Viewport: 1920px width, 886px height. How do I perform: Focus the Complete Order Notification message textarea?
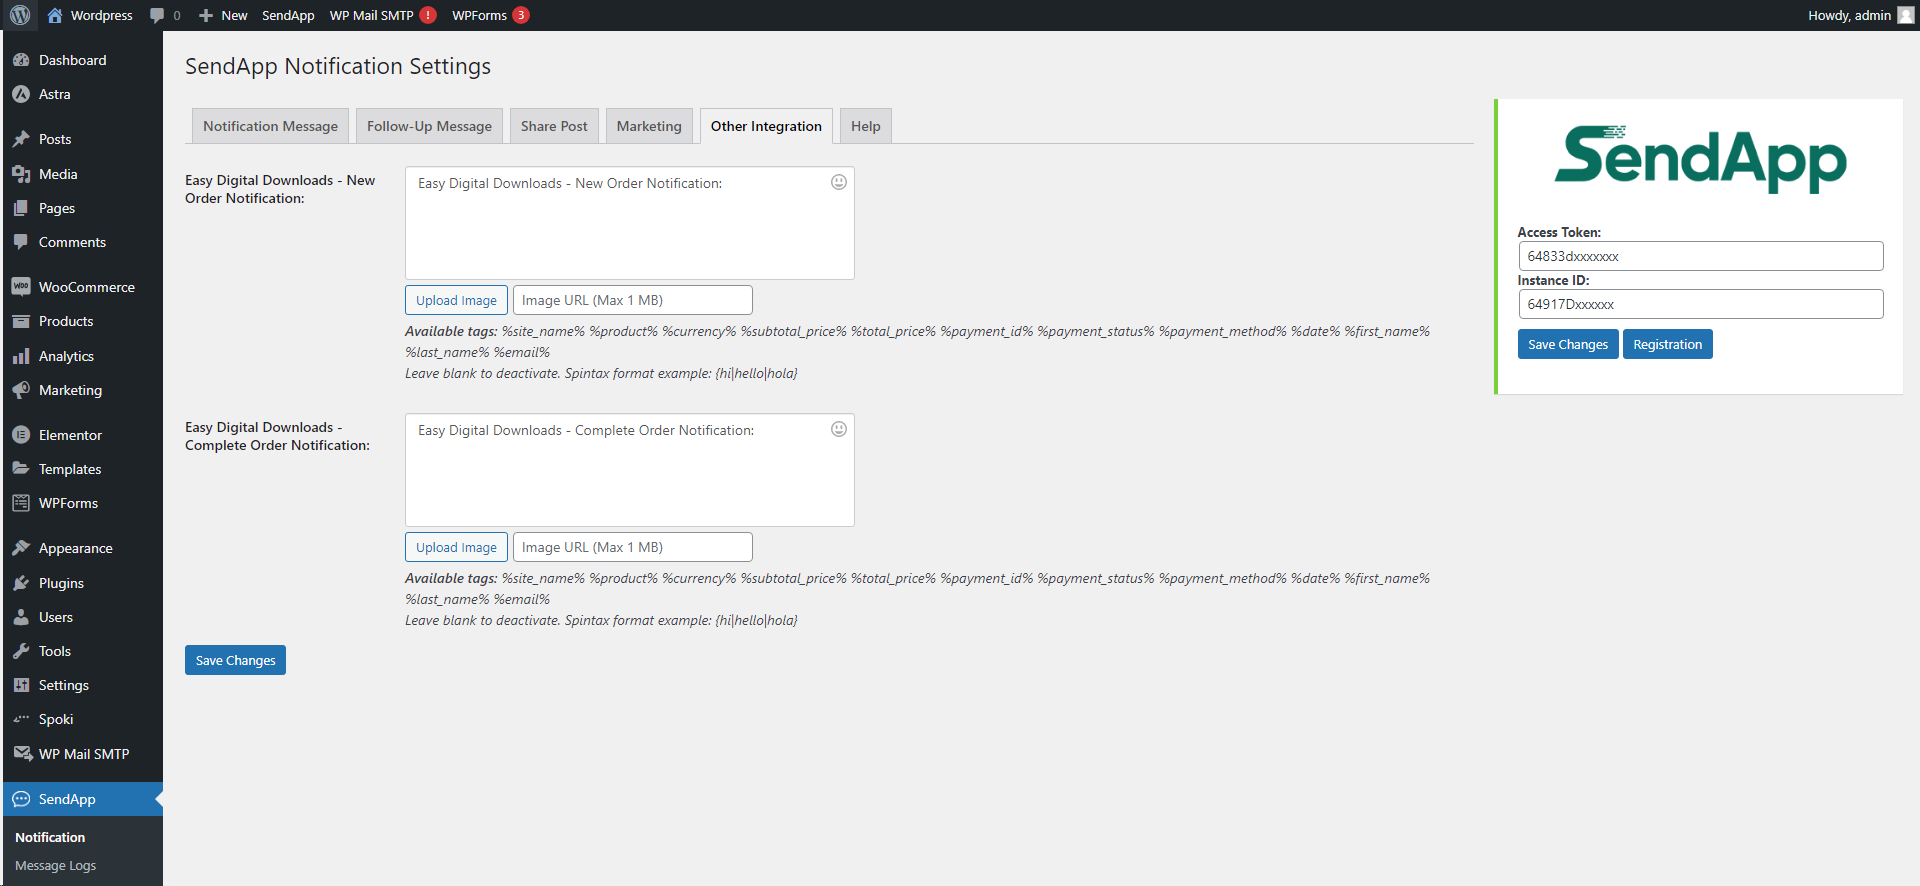click(x=630, y=470)
